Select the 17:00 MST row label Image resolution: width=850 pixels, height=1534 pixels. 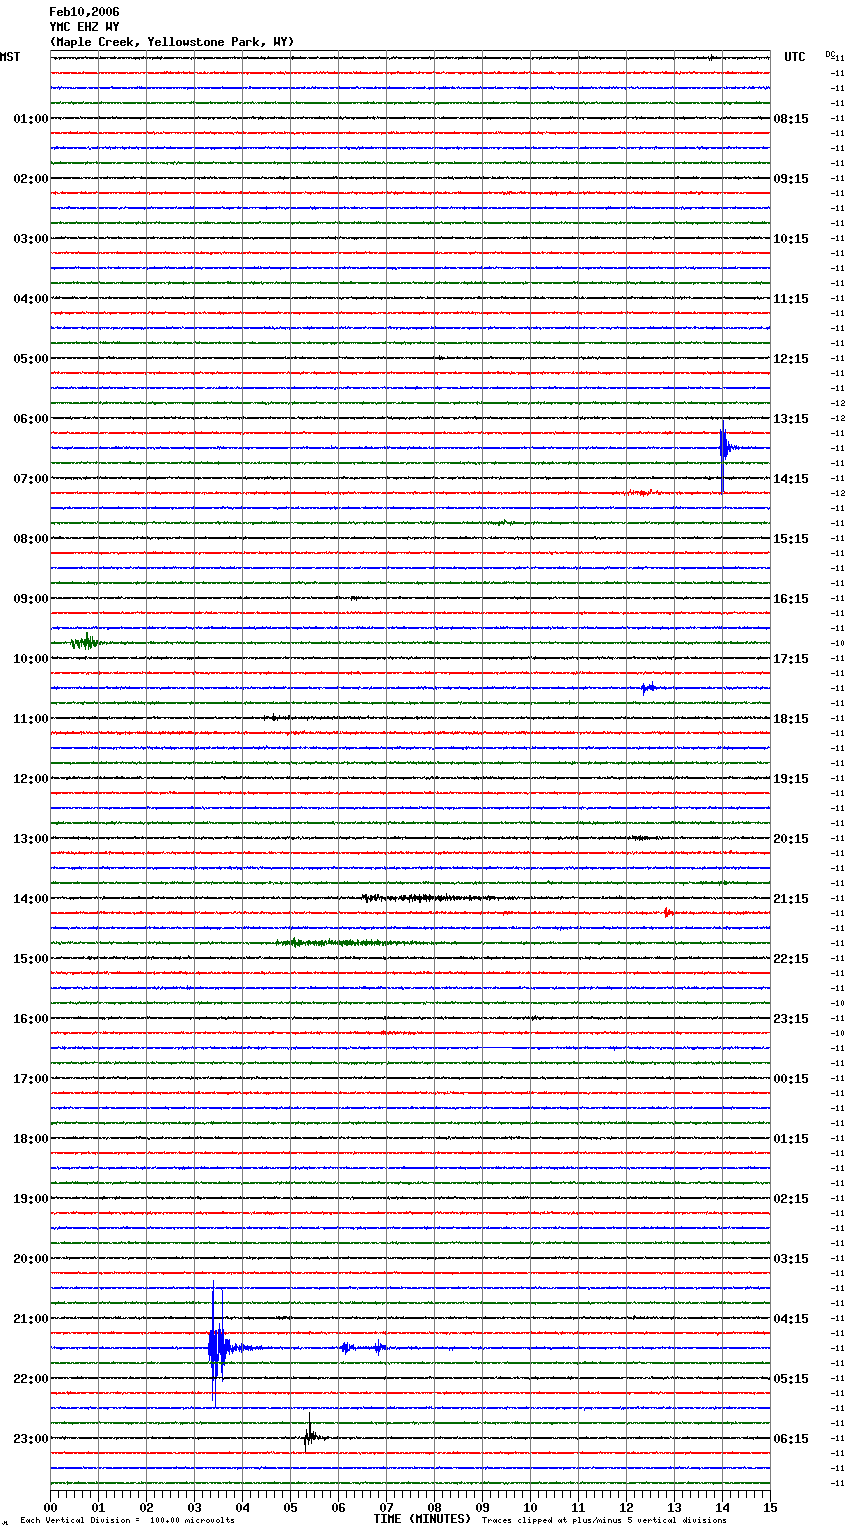coord(31,1079)
